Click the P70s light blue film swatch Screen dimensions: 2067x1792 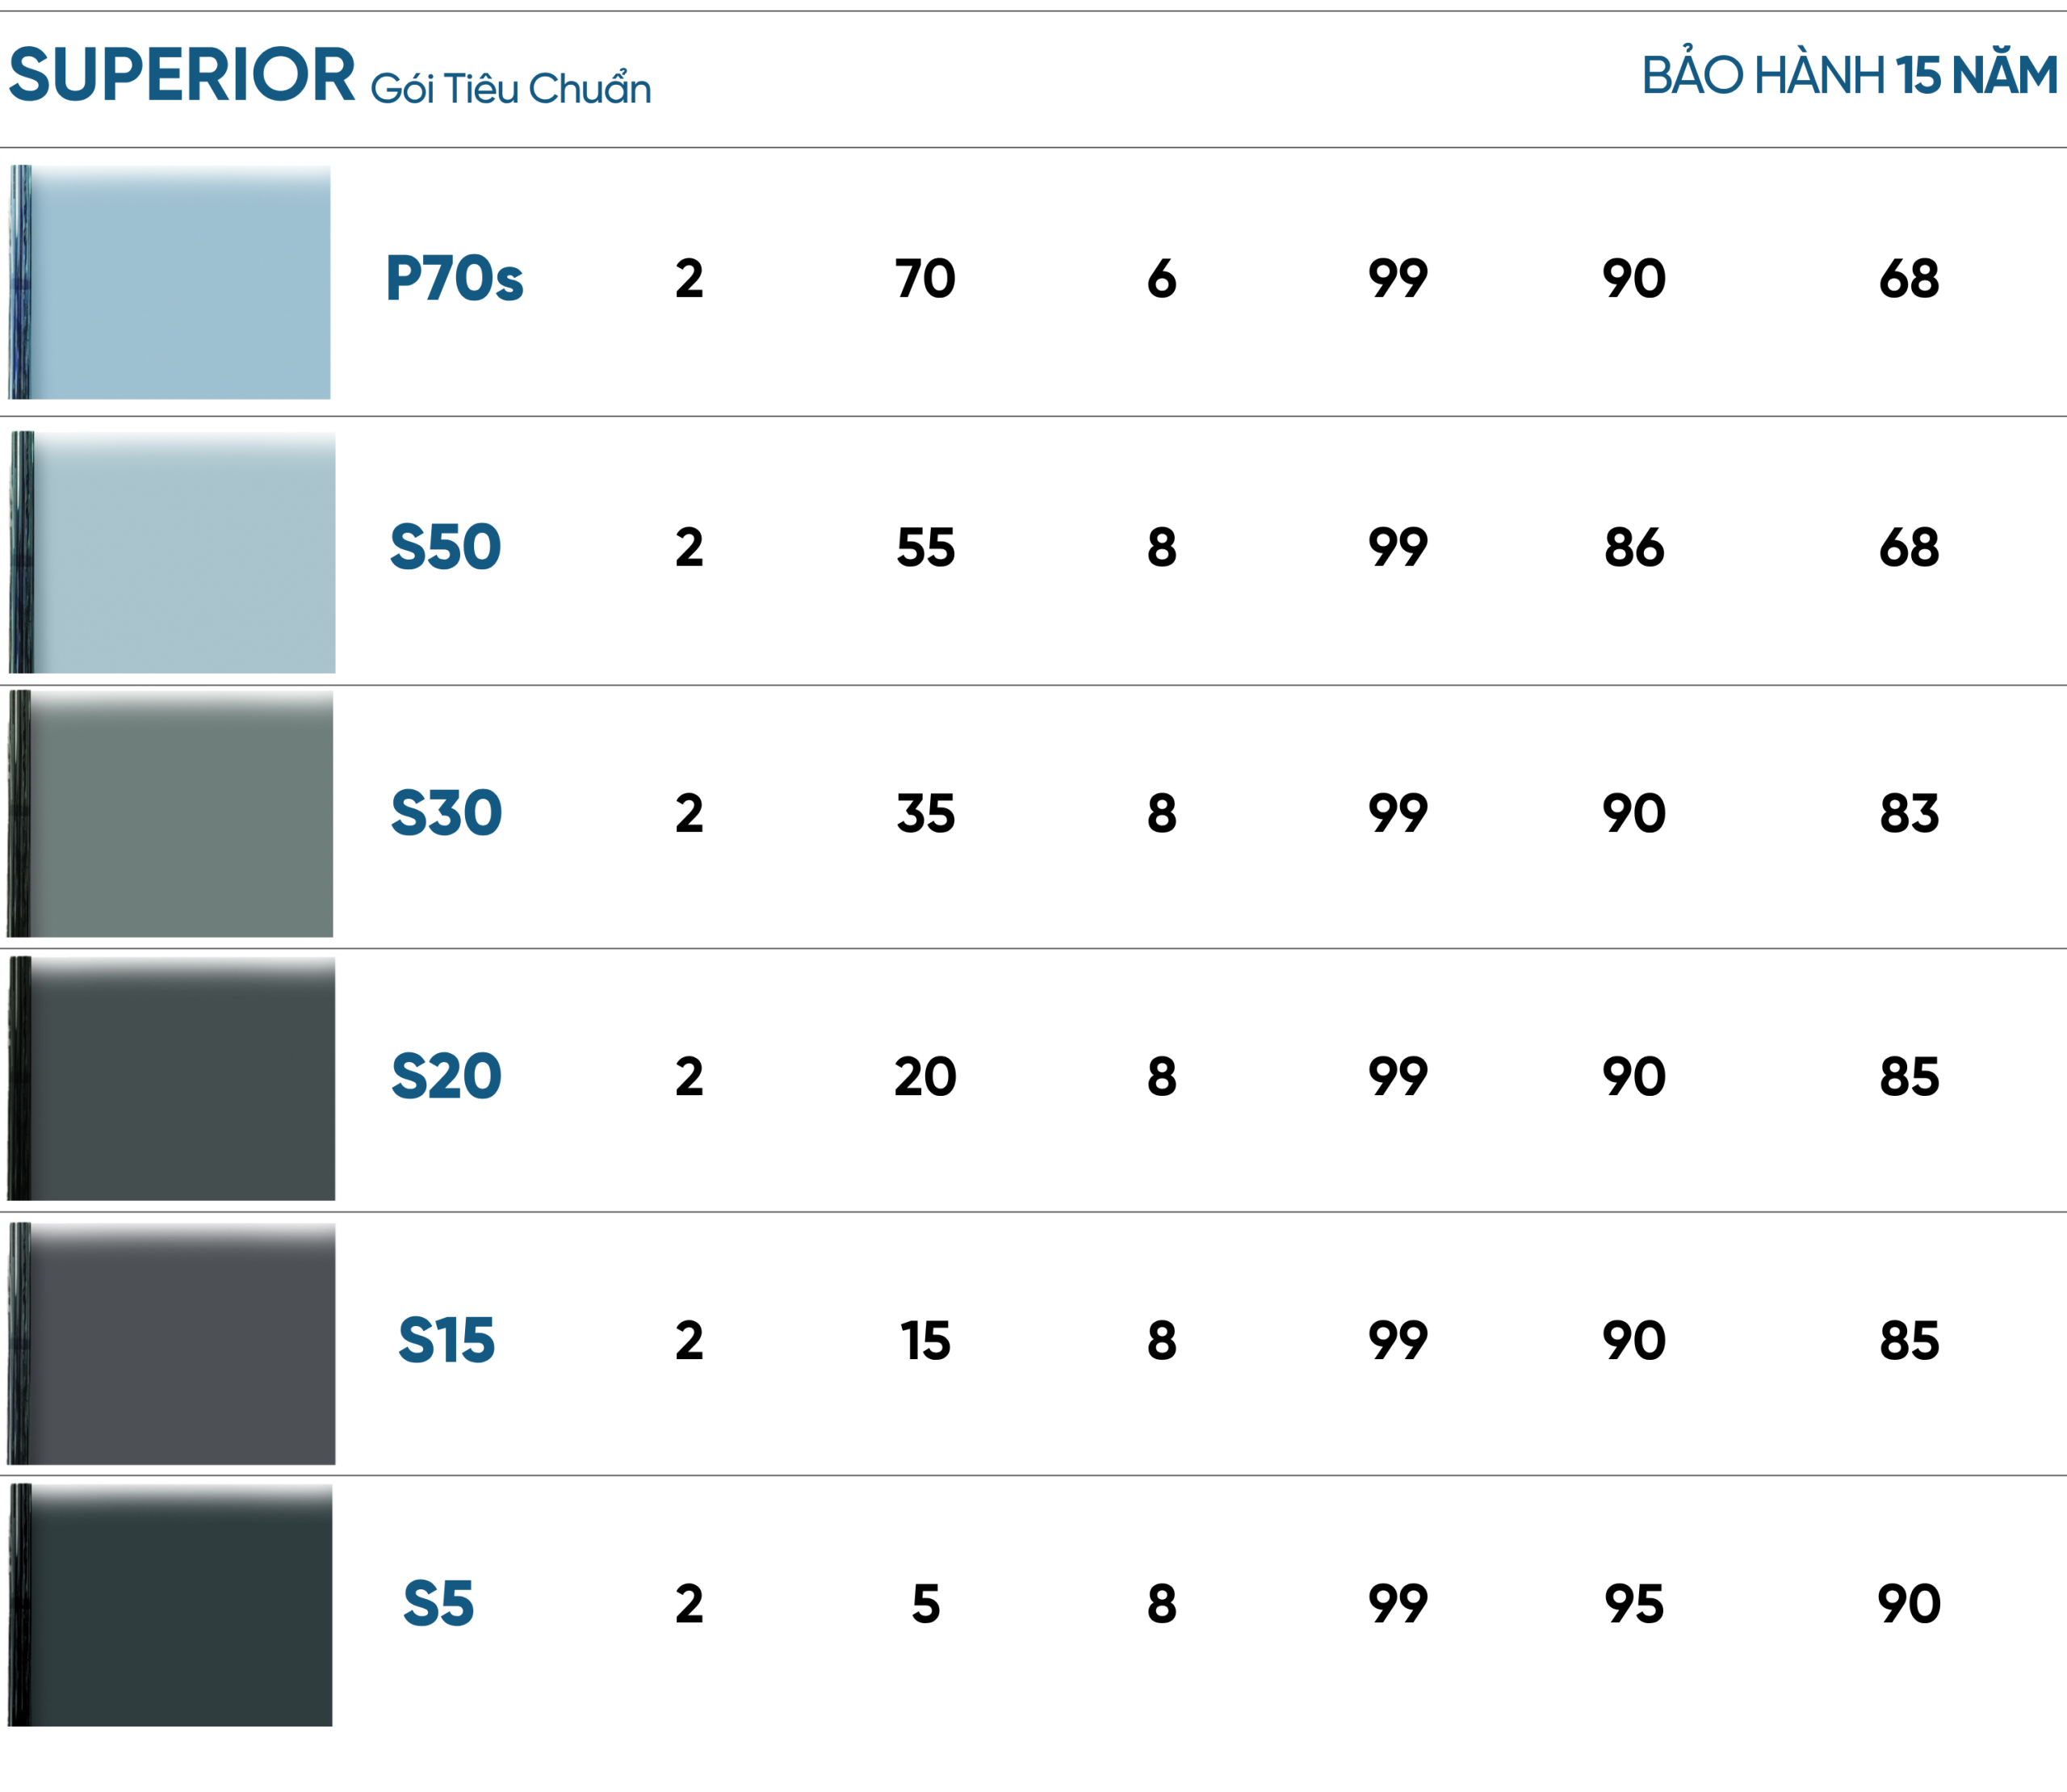click(x=170, y=282)
